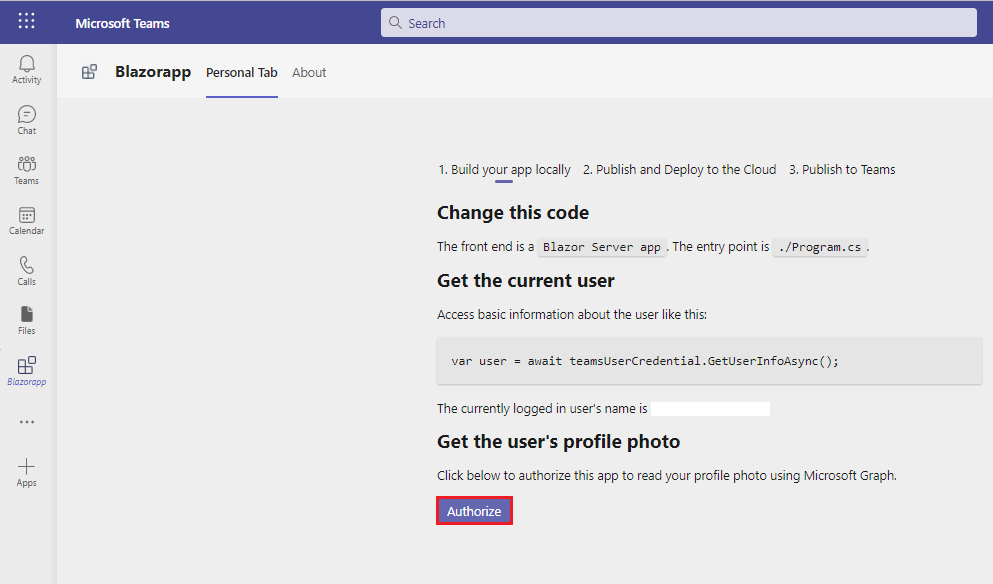Click the search magnifier icon
Viewport: 993px width, 584px height.
(395, 23)
